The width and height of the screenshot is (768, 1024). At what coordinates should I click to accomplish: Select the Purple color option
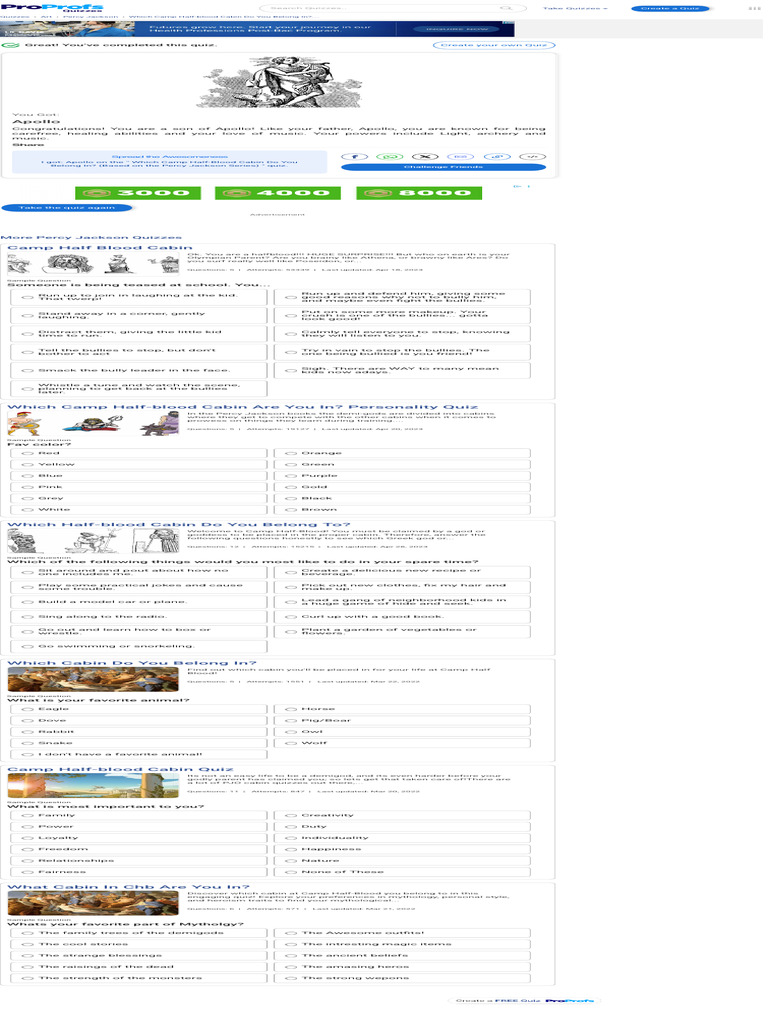(402, 475)
